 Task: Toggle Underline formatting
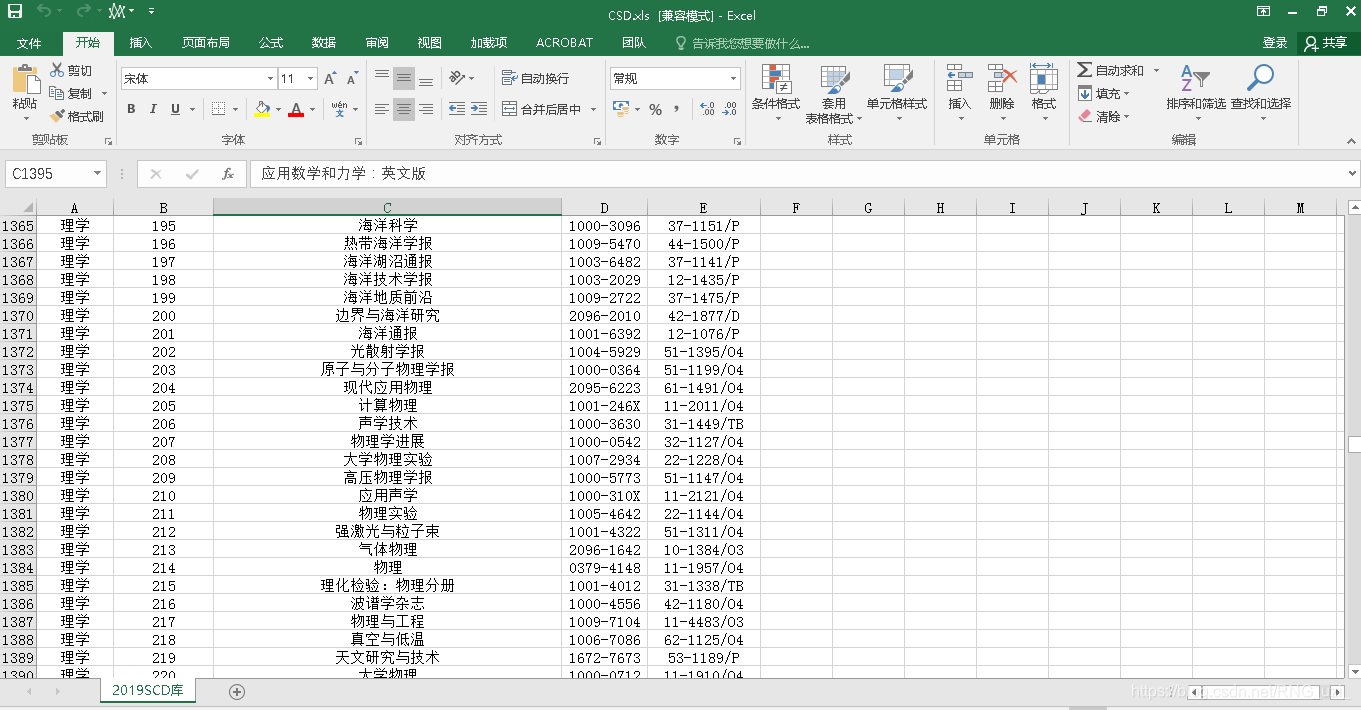pos(176,109)
